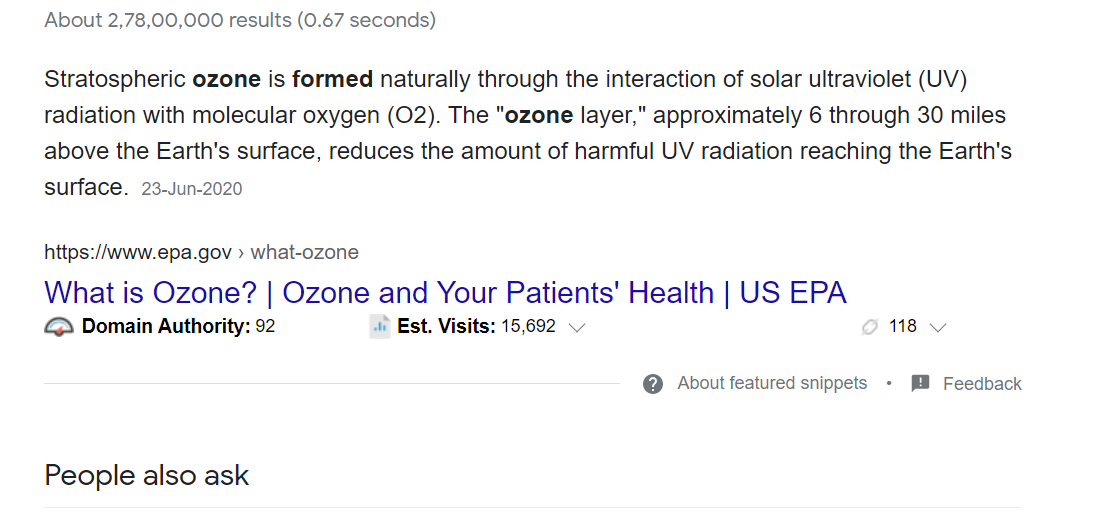Click the Feedback text link
This screenshot has width=1099, height=525.
pos(982,384)
